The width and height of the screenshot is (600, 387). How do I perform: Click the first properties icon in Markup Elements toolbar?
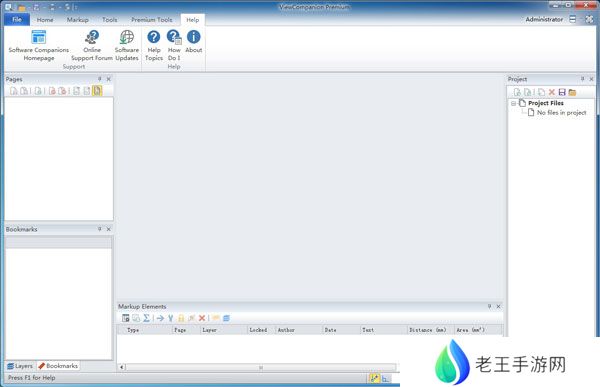pyautogui.click(x=126, y=318)
